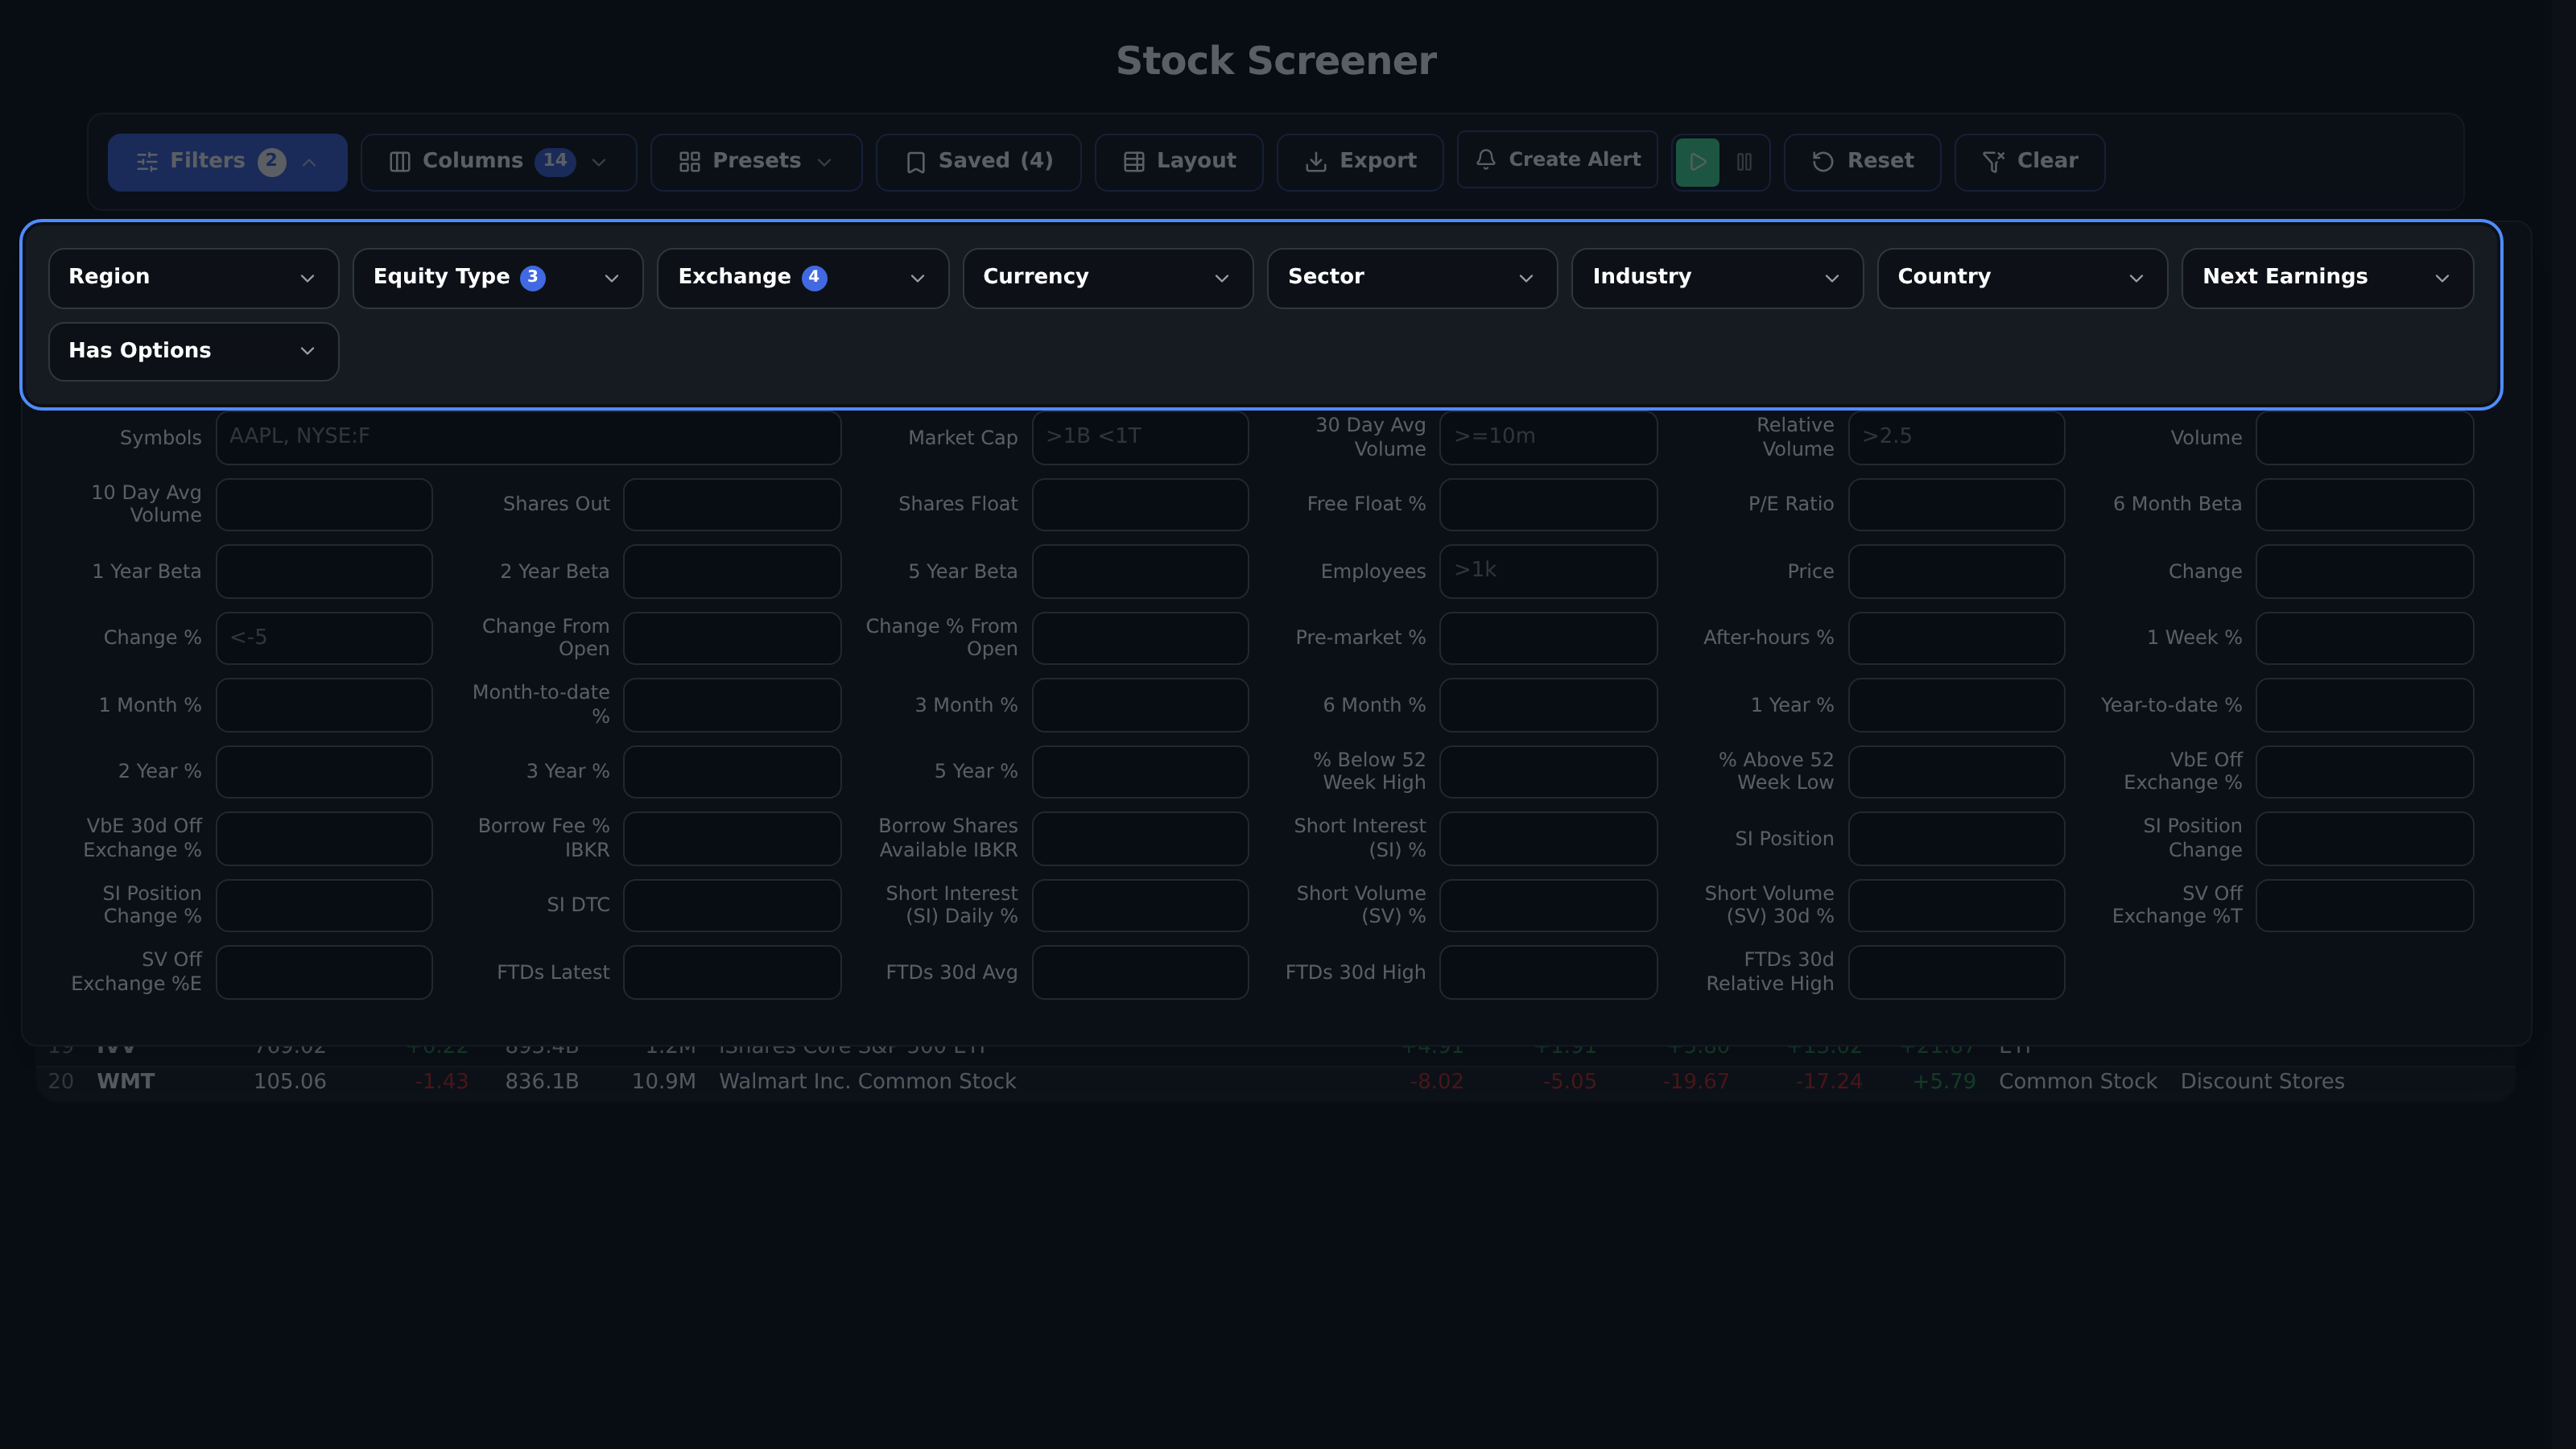
Task: Expand the Sector dropdown
Action: click(x=1412, y=278)
